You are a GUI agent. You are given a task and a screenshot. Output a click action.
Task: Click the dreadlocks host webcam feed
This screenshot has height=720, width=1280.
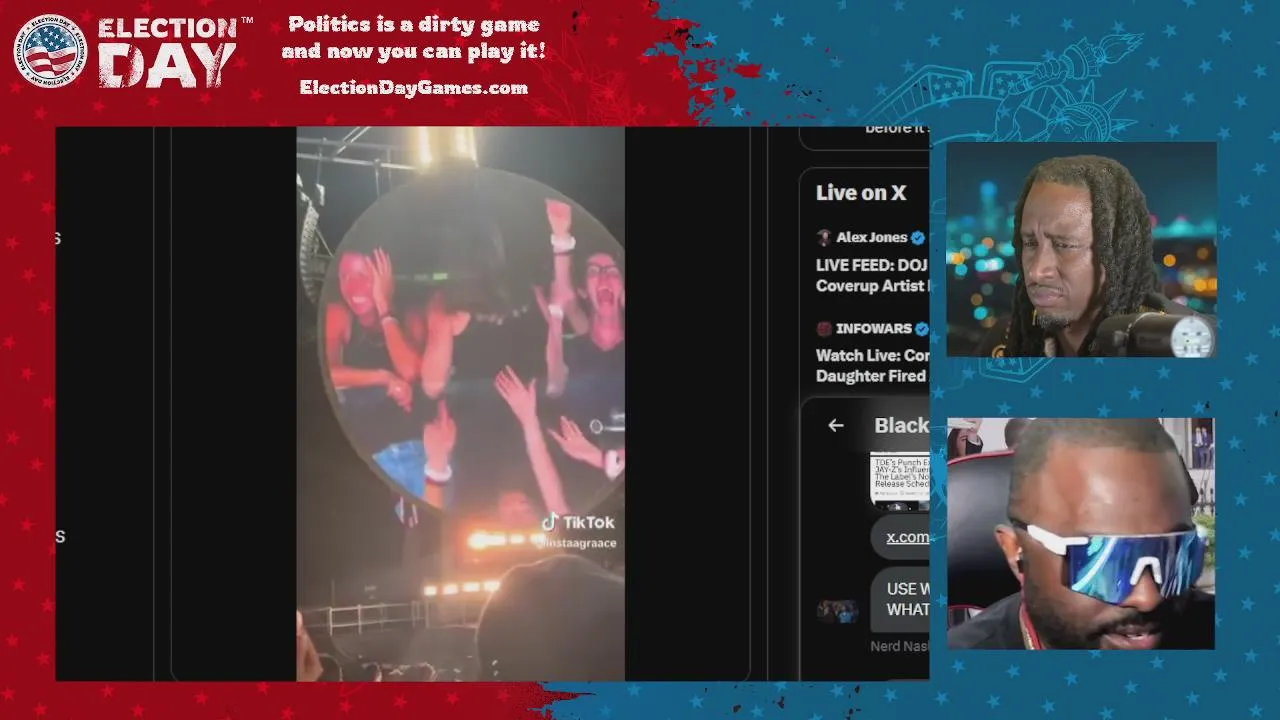1081,250
